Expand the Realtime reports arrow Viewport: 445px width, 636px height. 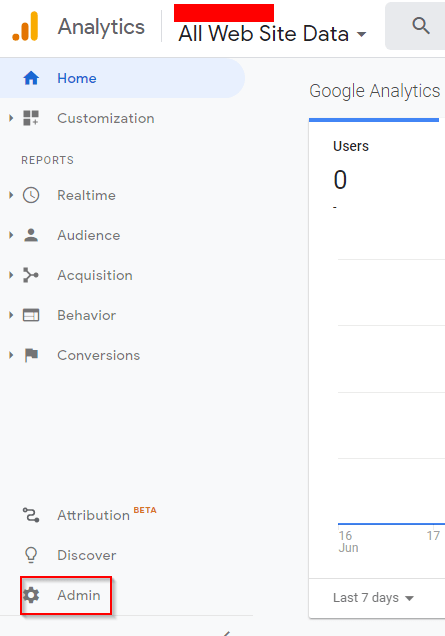pyautogui.click(x=11, y=195)
